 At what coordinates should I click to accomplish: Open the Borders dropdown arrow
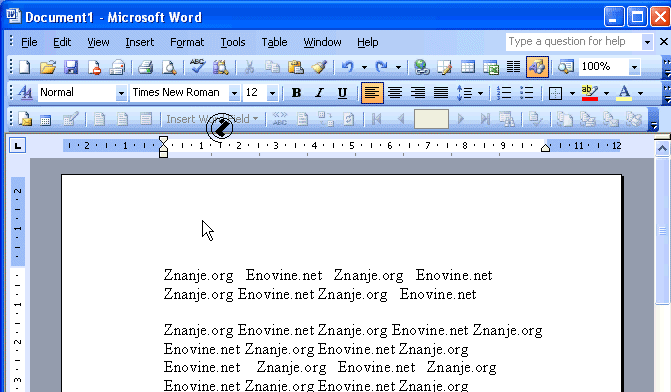point(572,93)
